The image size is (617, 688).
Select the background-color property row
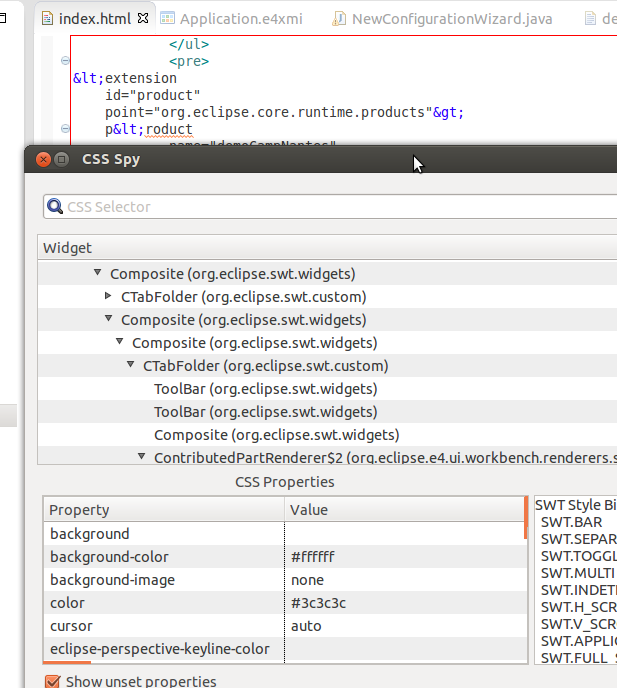(x=284, y=556)
